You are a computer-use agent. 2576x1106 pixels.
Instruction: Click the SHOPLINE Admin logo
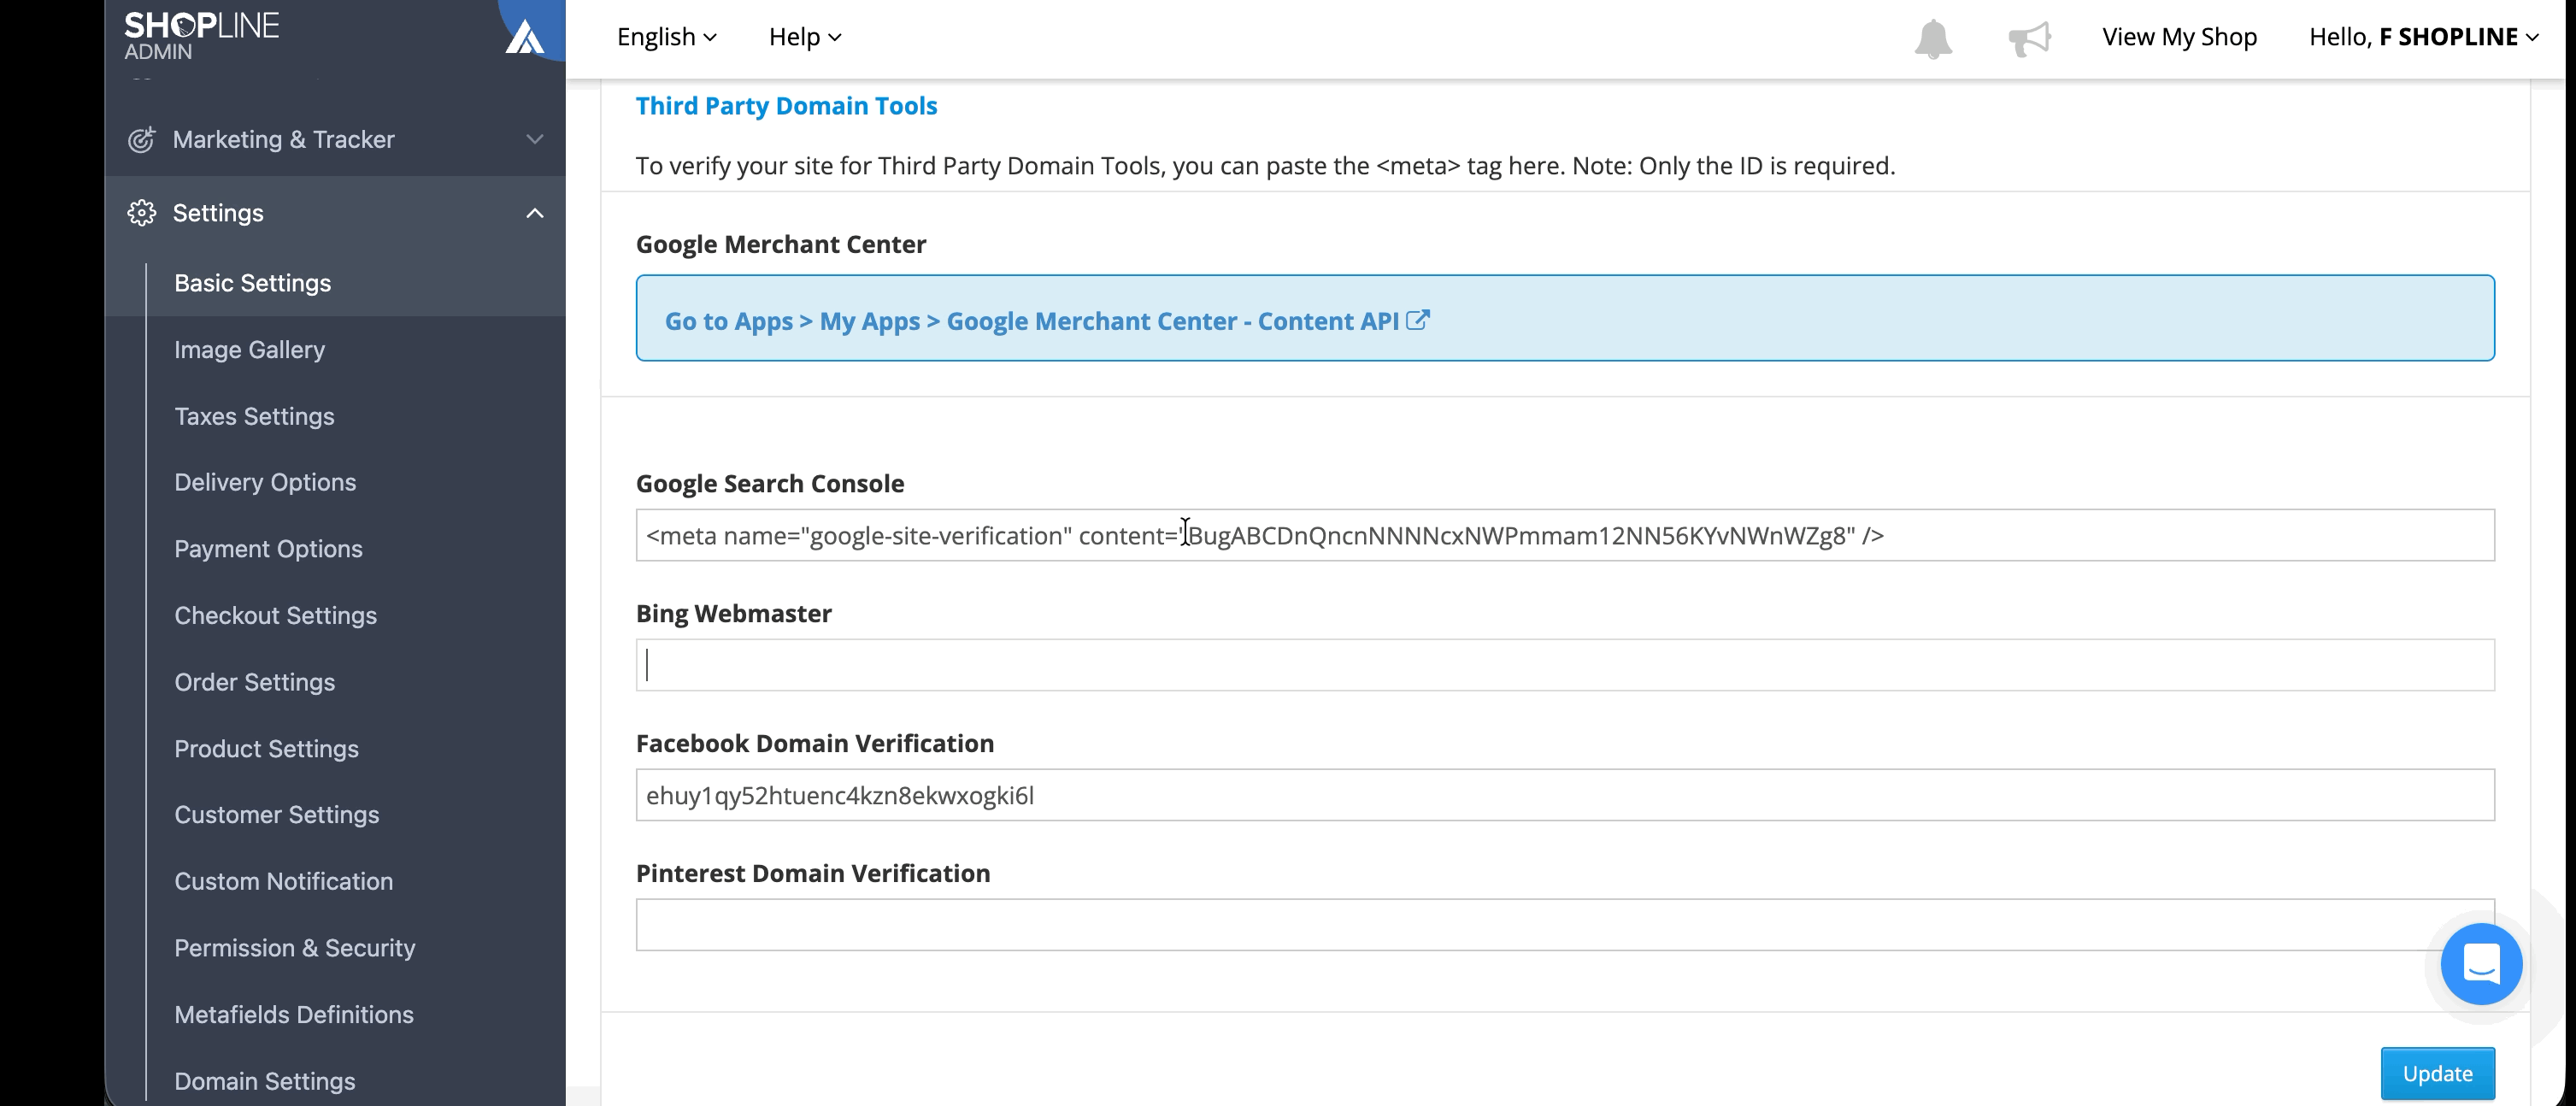point(201,35)
